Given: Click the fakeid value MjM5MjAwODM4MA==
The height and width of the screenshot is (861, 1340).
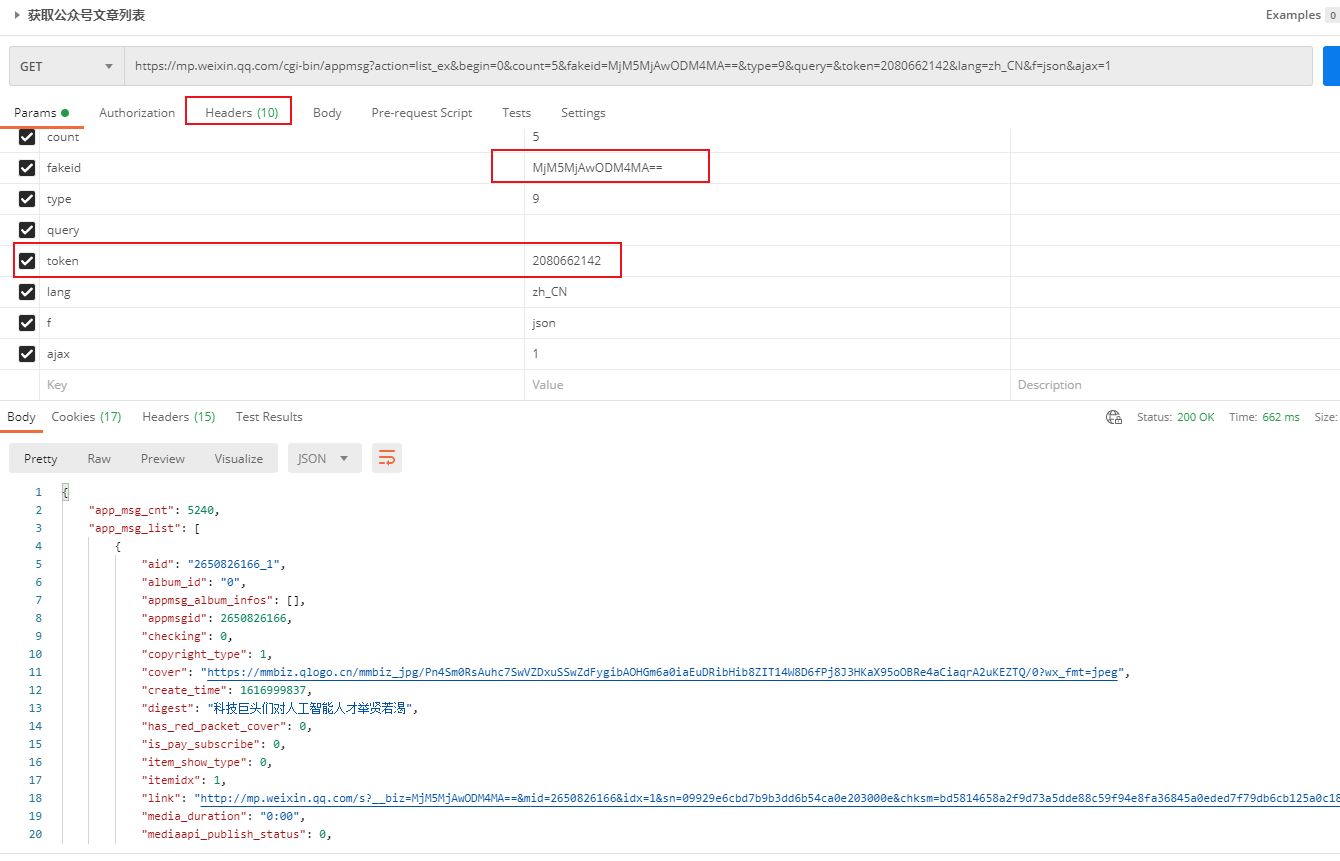Looking at the screenshot, I should (x=597, y=168).
